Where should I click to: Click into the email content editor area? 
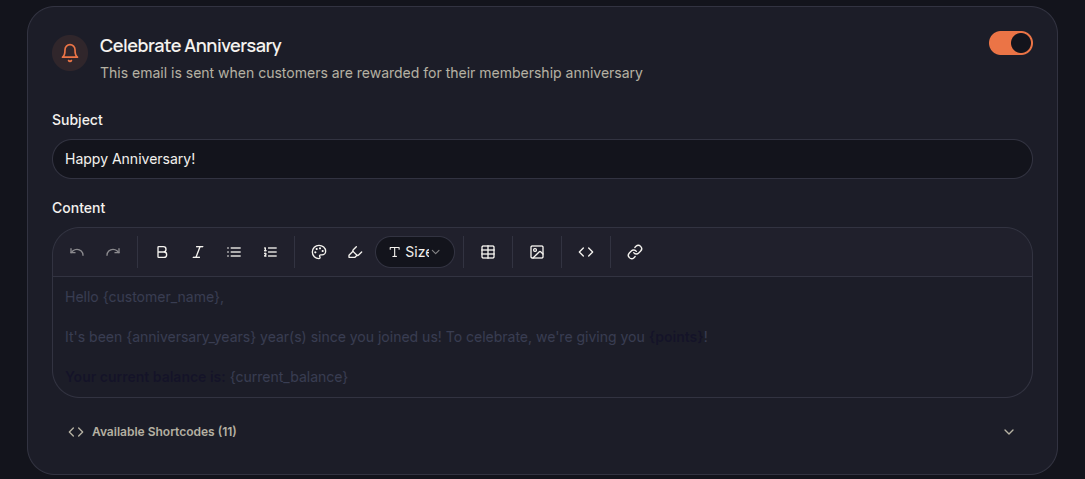point(542,337)
